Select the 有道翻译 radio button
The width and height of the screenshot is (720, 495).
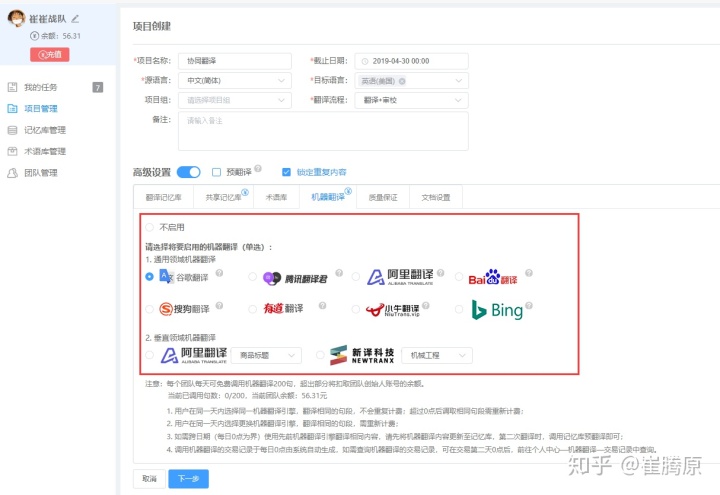(252, 309)
